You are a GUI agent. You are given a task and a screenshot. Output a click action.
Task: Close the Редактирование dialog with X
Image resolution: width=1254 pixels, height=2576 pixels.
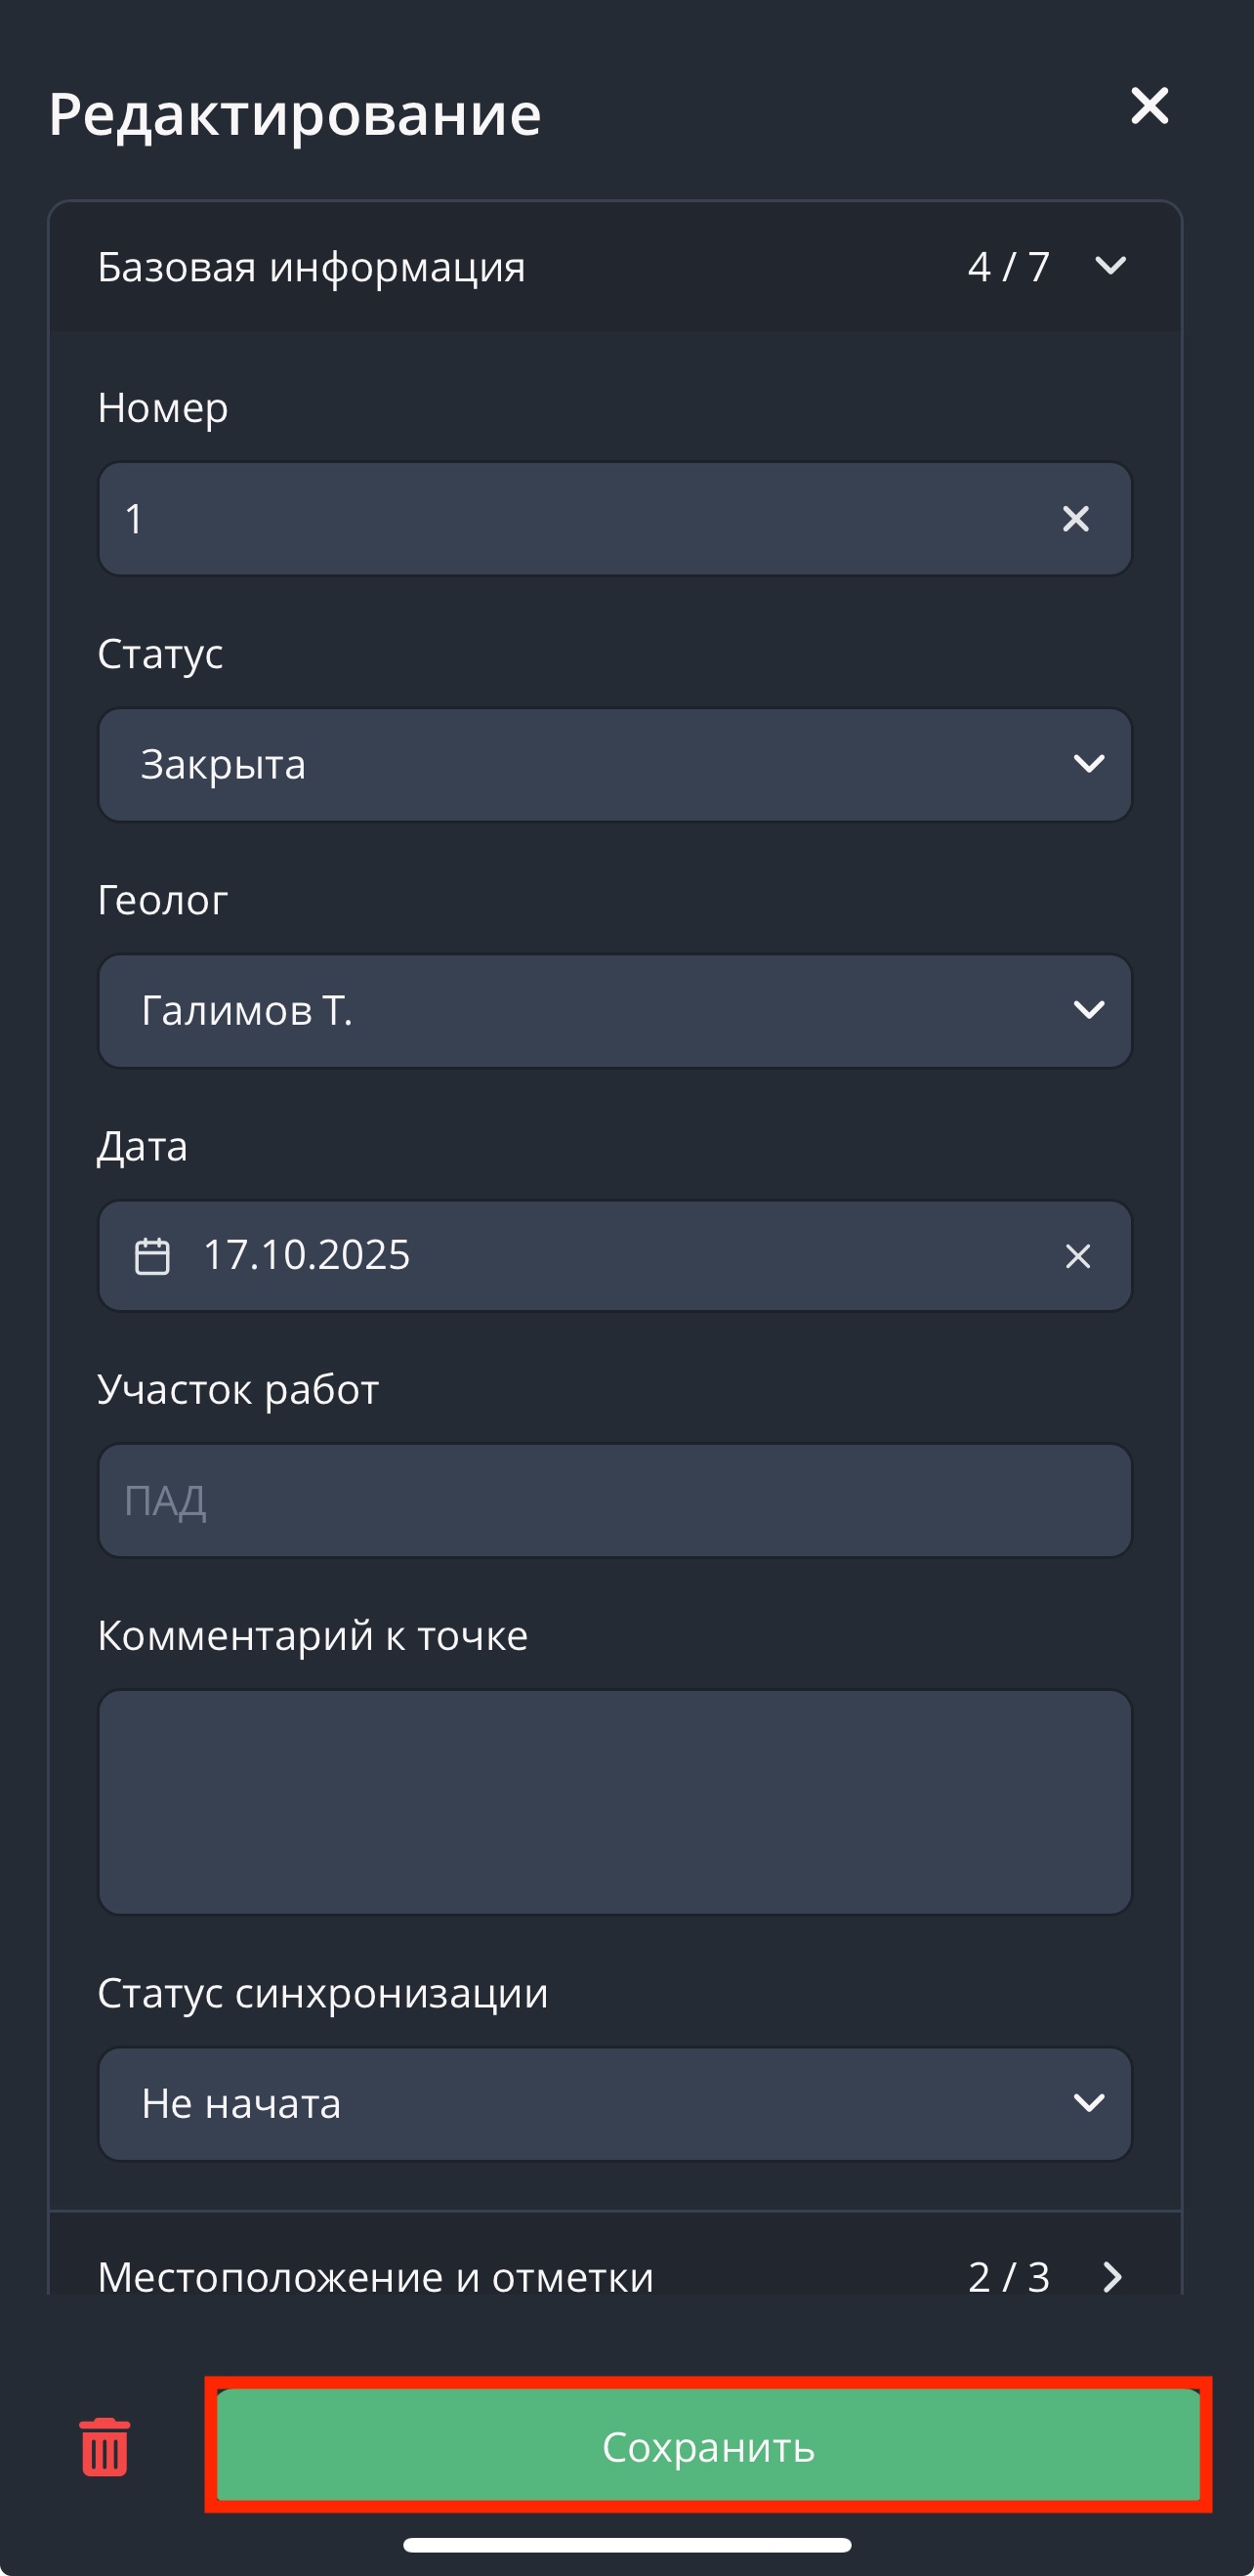[x=1149, y=106]
